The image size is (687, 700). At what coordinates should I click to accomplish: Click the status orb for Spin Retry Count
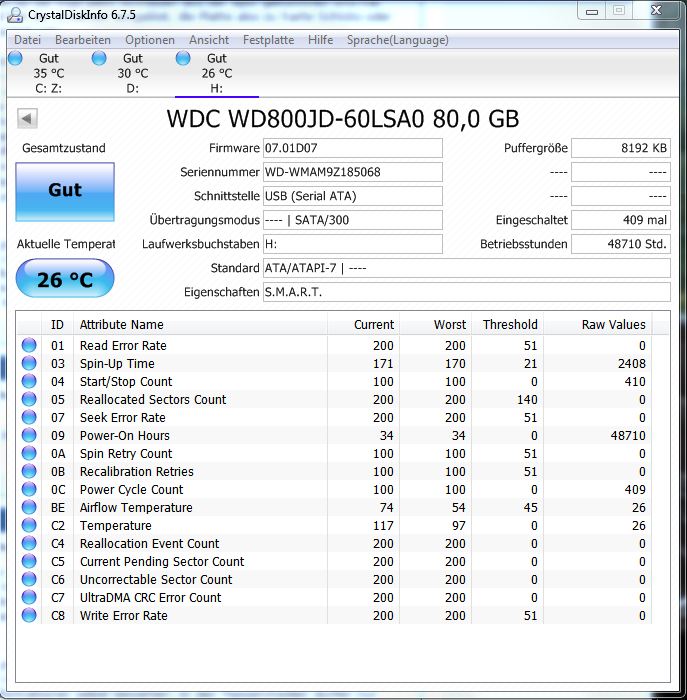[29, 453]
